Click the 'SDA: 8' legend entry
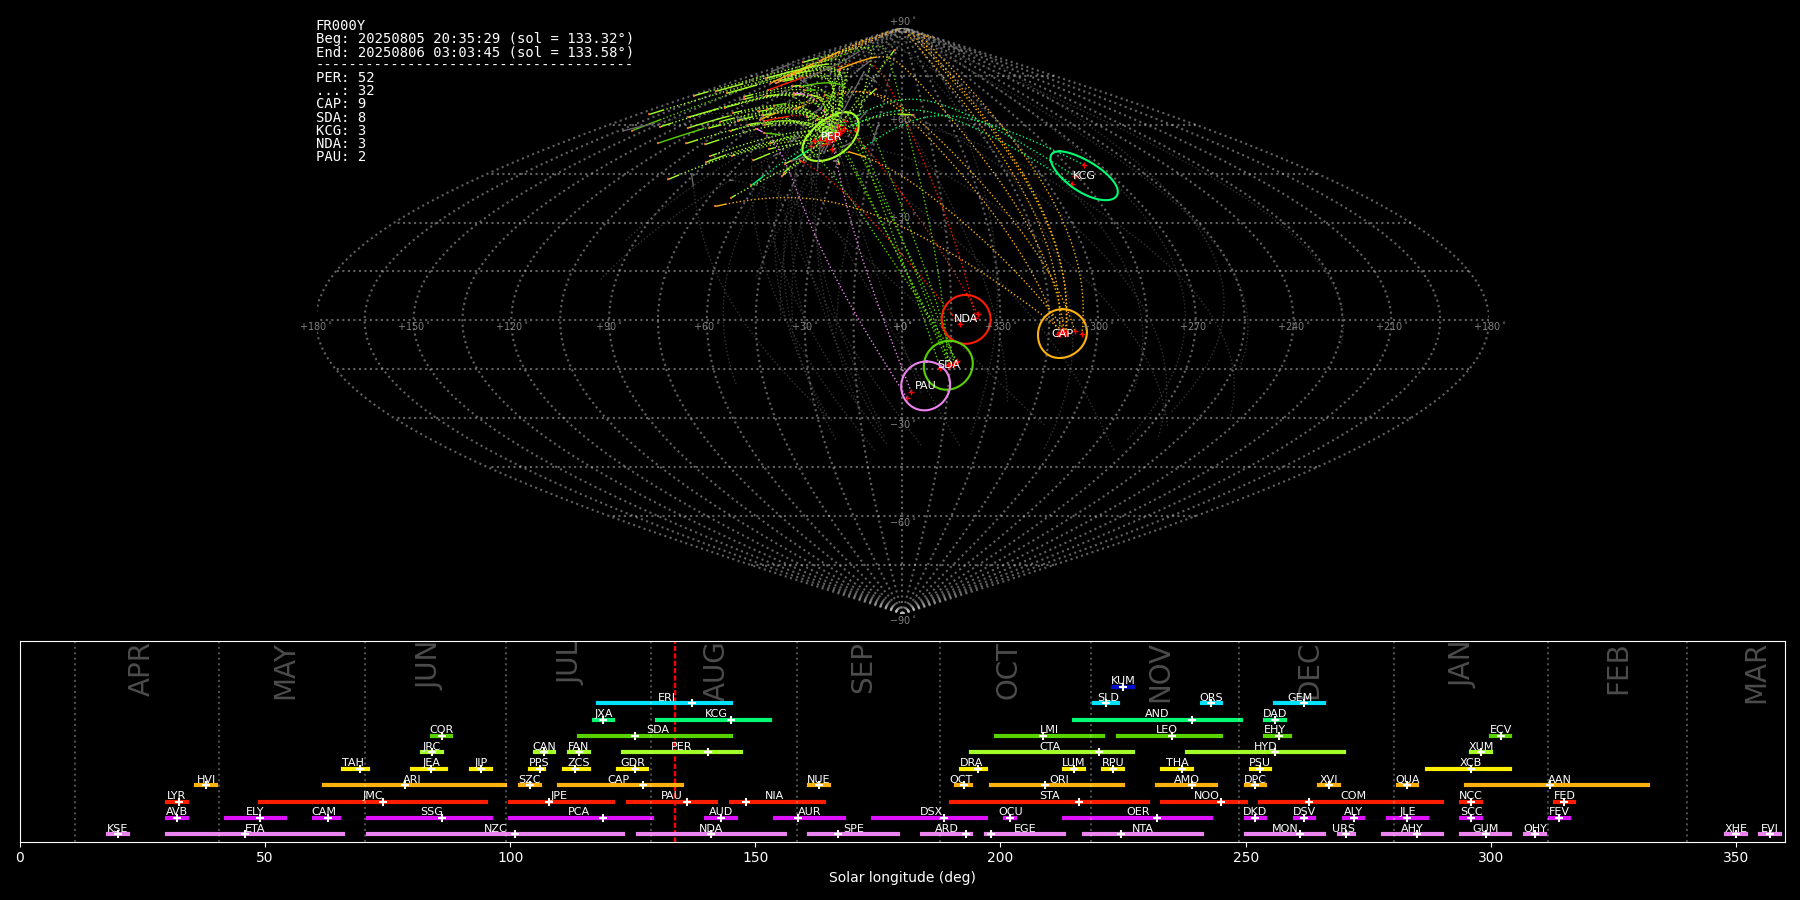 pos(341,117)
